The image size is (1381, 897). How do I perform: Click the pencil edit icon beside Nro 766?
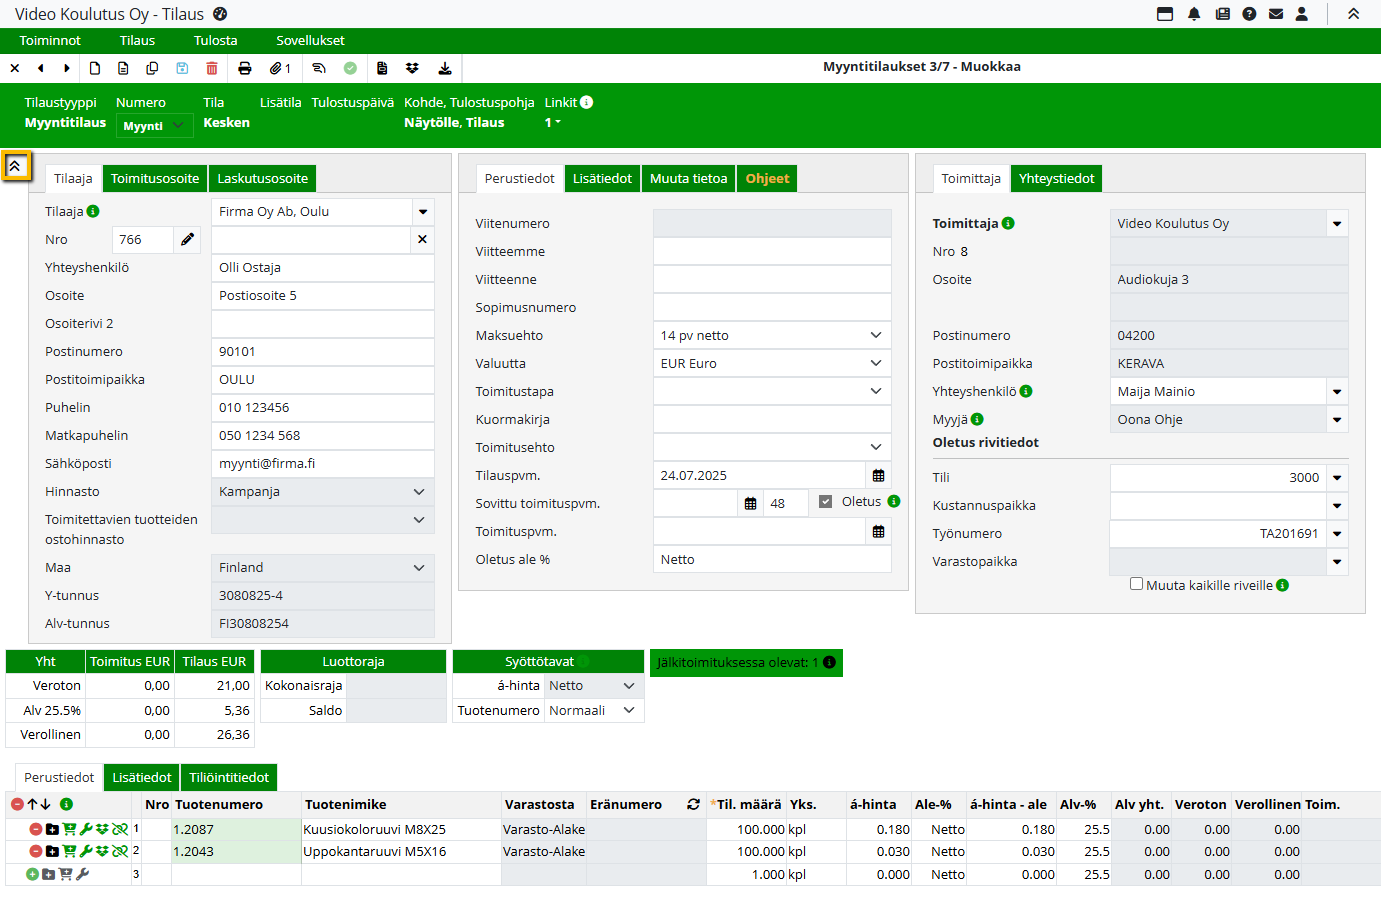pos(187,240)
